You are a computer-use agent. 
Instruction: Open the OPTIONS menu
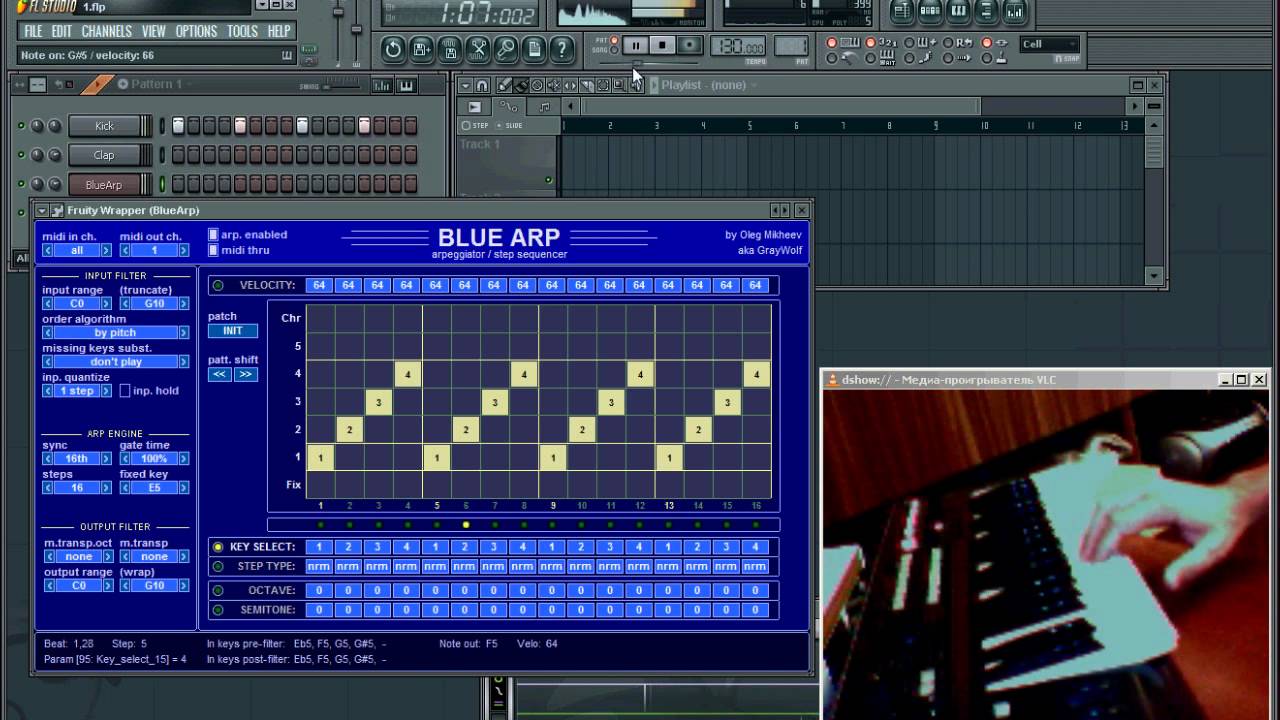(196, 31)
